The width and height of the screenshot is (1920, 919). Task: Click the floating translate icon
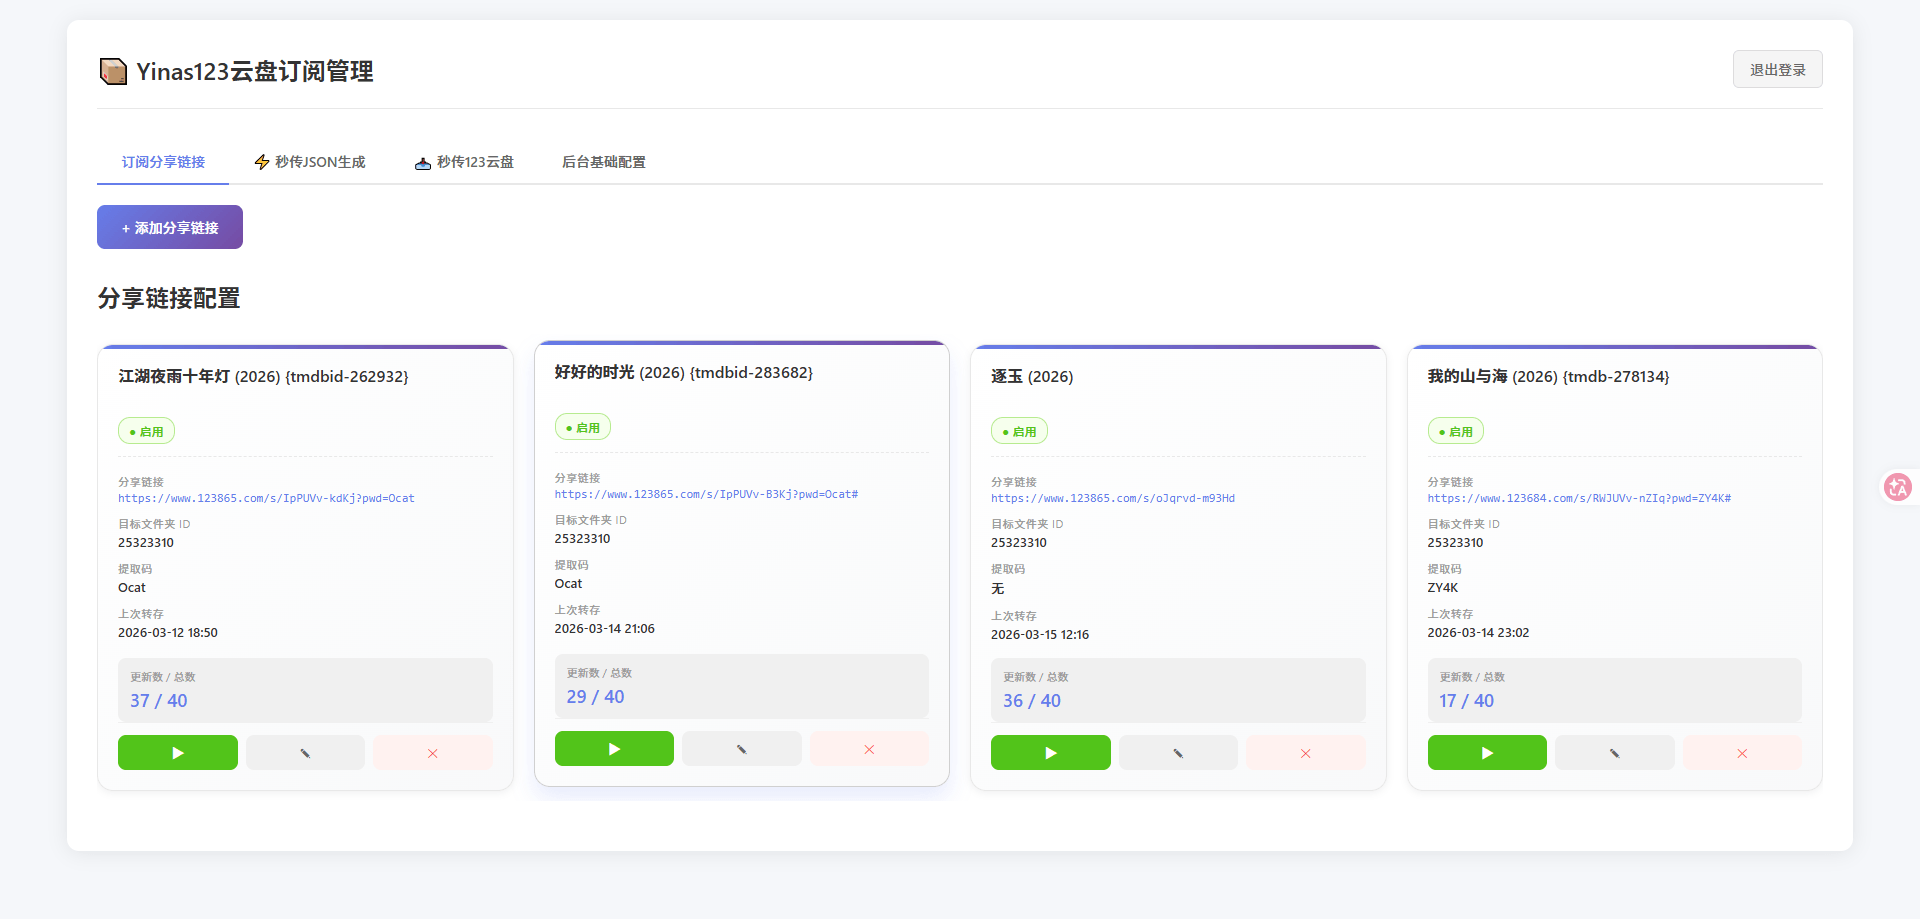tap(1897, 487)
